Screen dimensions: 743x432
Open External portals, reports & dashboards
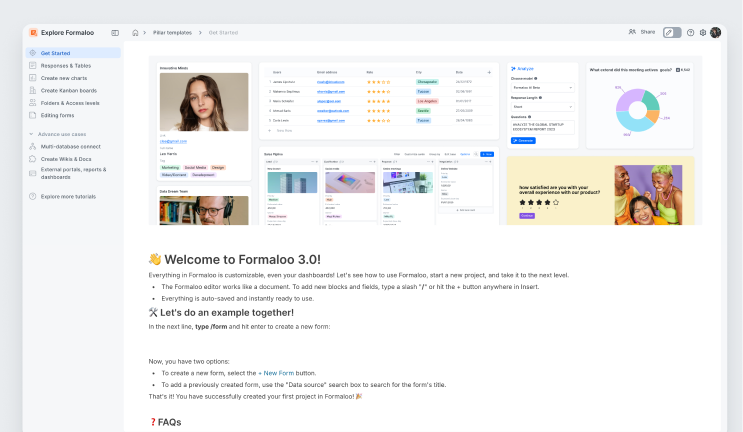pos(73,173)
